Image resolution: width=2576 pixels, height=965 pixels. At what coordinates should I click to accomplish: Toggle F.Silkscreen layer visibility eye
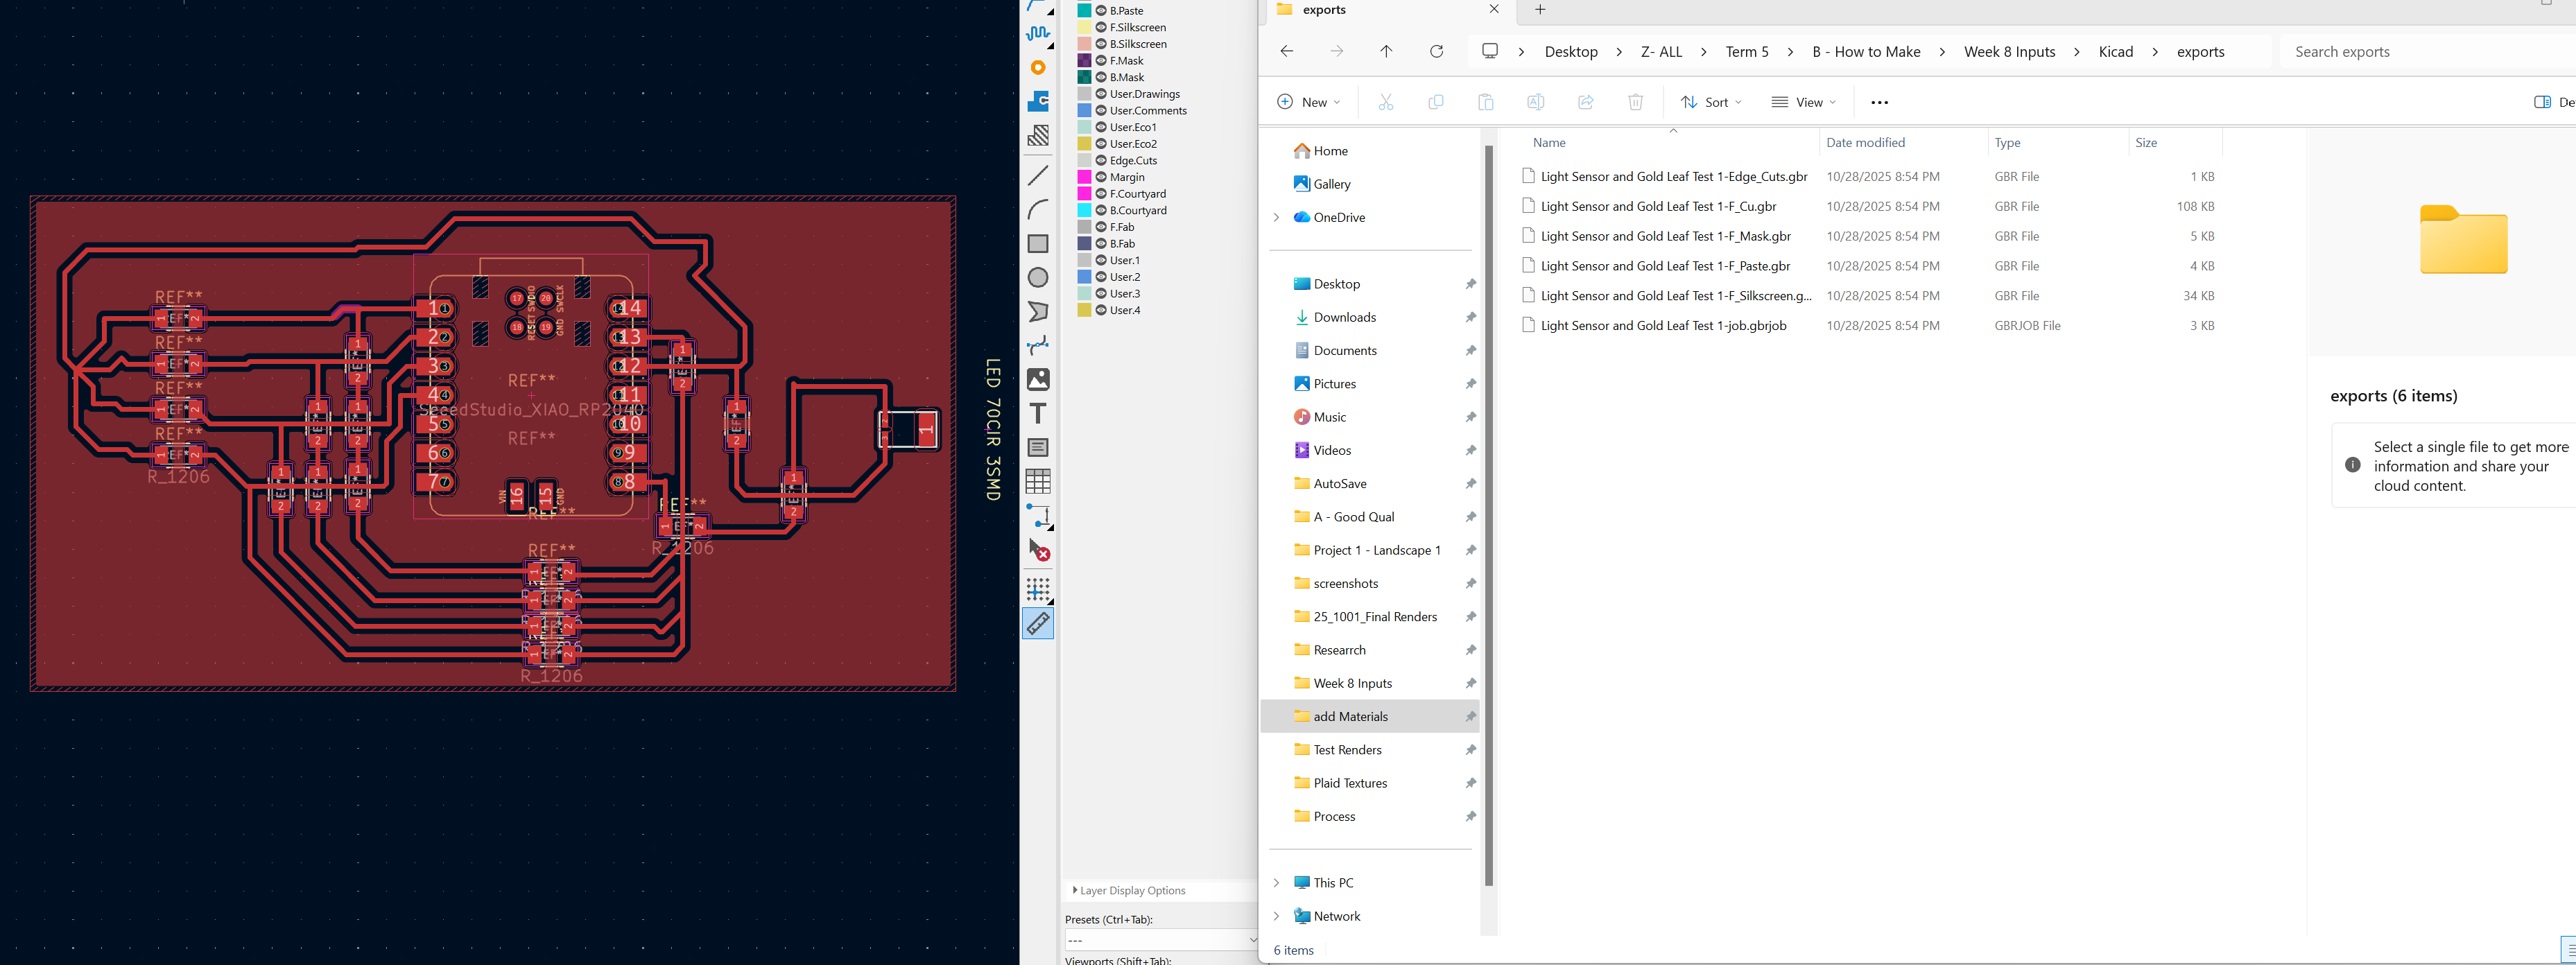click(1101, 27)
